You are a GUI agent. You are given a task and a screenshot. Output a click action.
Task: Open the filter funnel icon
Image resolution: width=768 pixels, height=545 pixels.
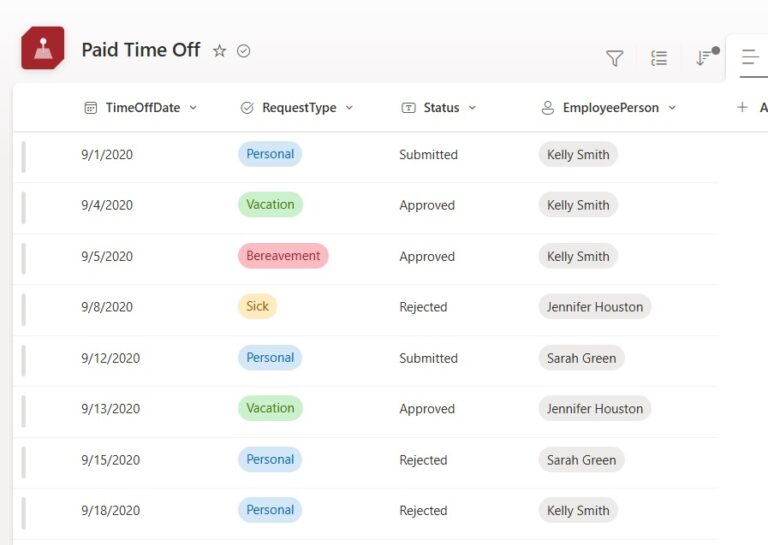[615, 59]
